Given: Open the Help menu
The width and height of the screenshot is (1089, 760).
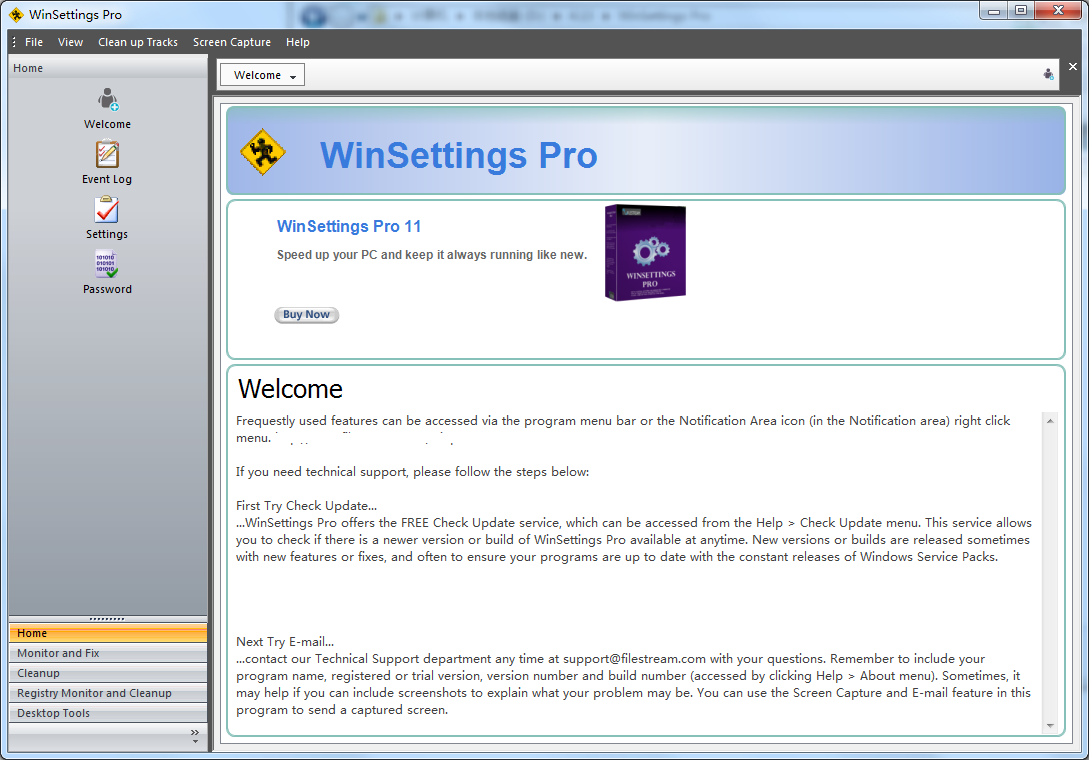Looking at the screenshot, I should tap(298, 42).
